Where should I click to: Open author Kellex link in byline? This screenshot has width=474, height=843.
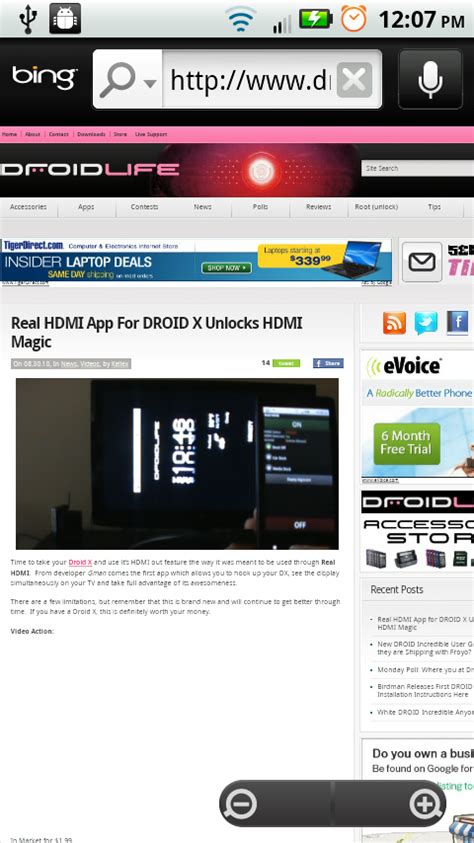tap(120, 364)
